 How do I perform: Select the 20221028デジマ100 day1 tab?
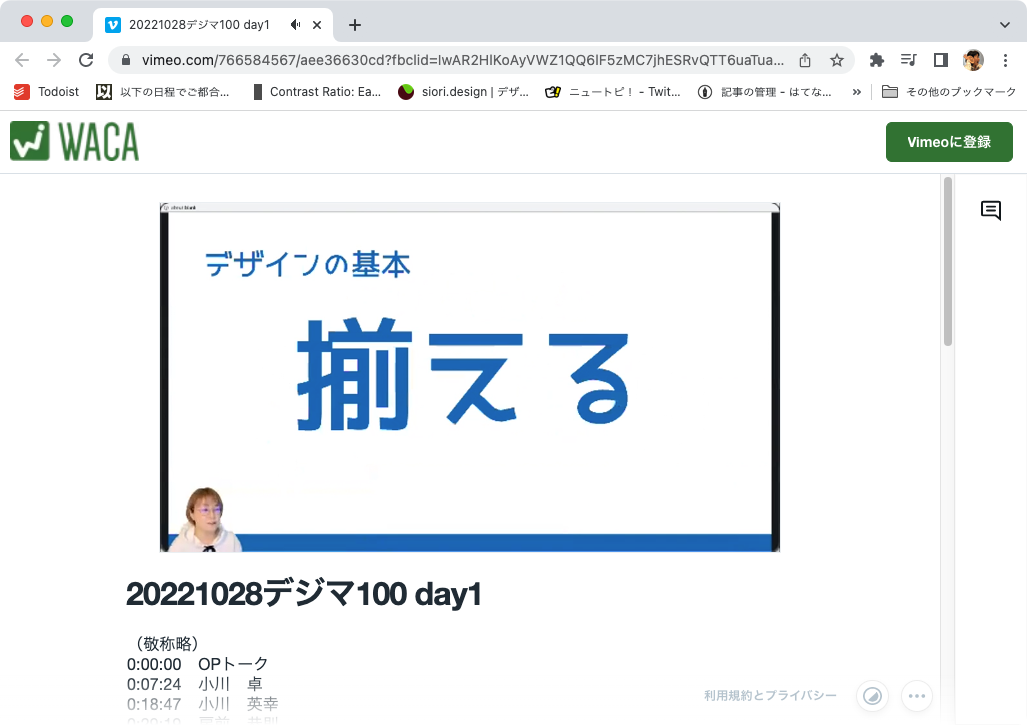[199, 25]
